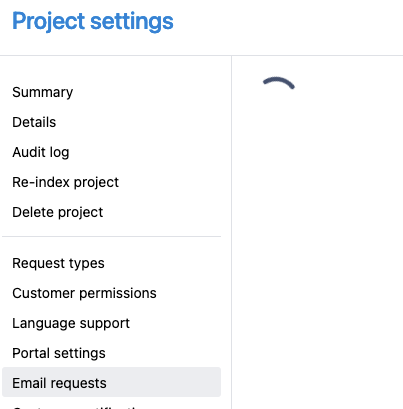
Task: Open Request types settings
Action: (58, 263)
